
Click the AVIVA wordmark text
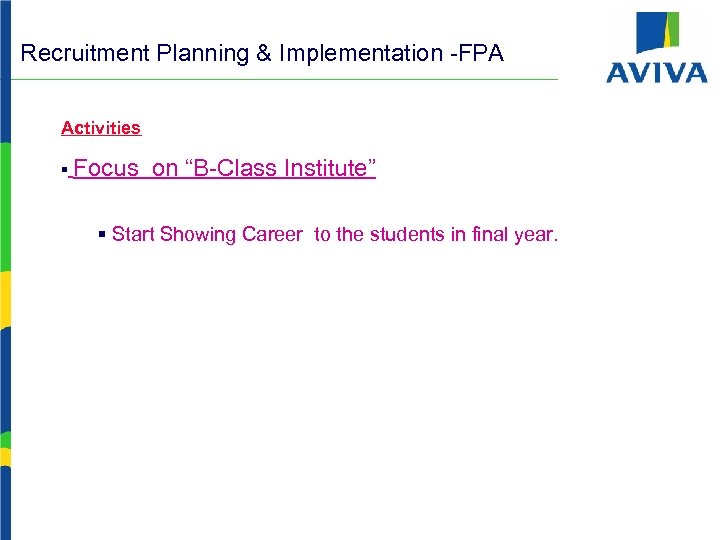(x=656, y=72)
